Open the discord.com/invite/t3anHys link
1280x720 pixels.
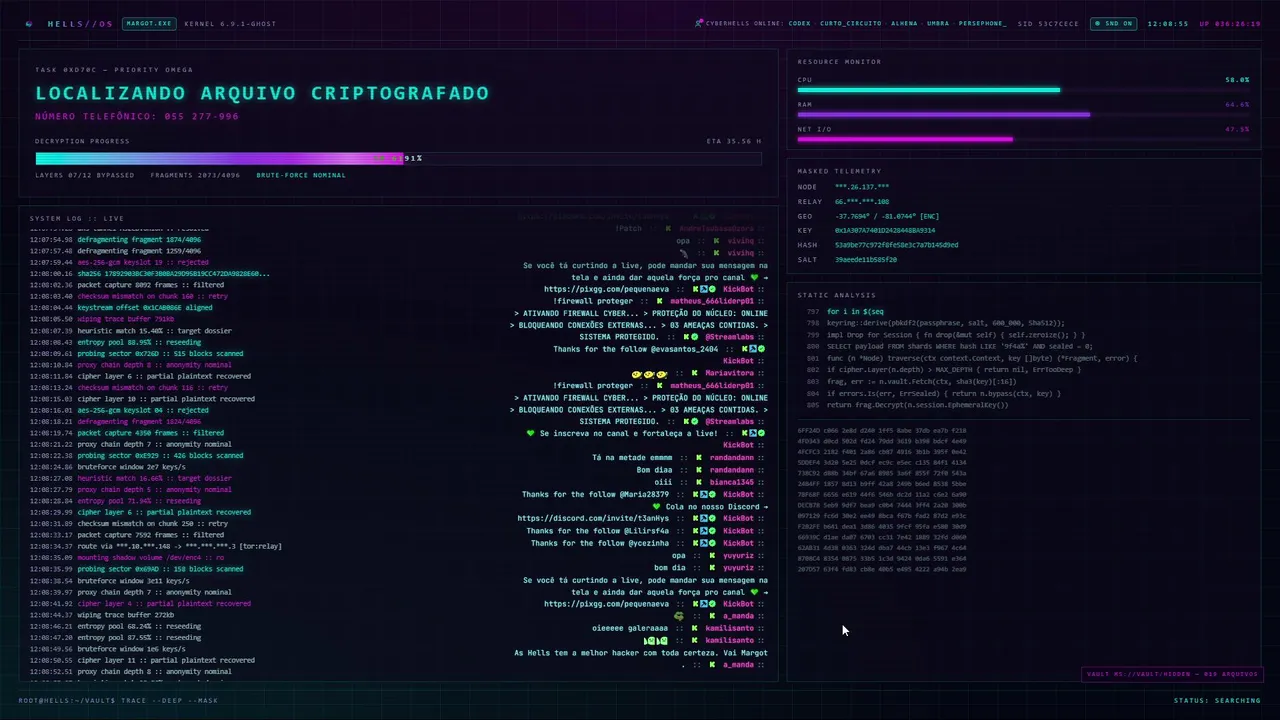point(593,519)
